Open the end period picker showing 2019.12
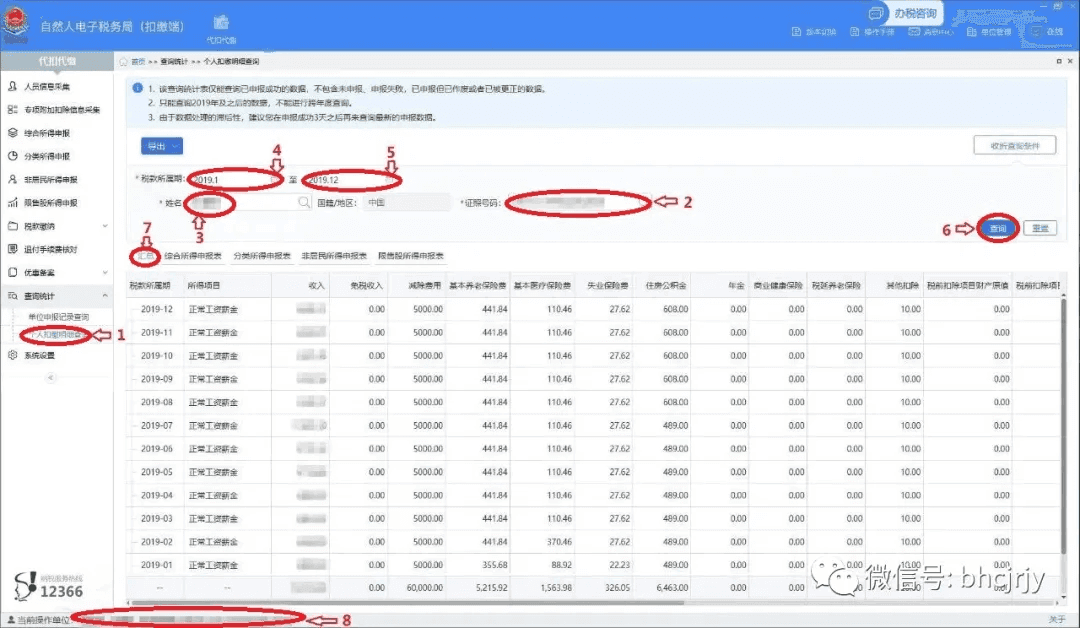1080x628 pixels. click(351, 180)
